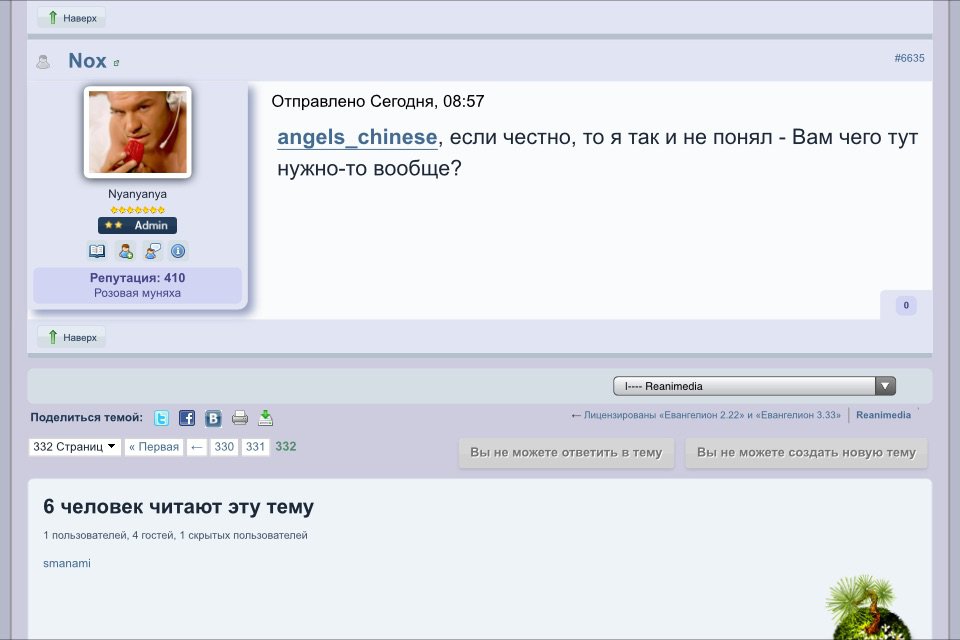Share topic on VKontakte

point(213,418)
